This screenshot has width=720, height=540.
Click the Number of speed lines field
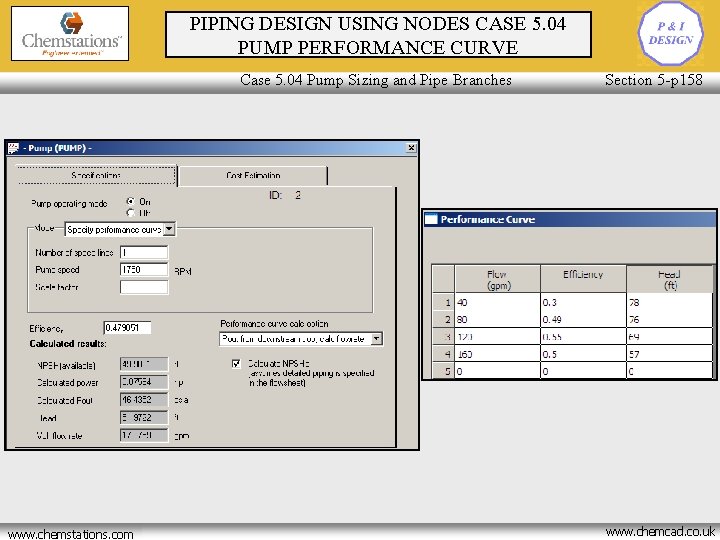tap(144, 253)
